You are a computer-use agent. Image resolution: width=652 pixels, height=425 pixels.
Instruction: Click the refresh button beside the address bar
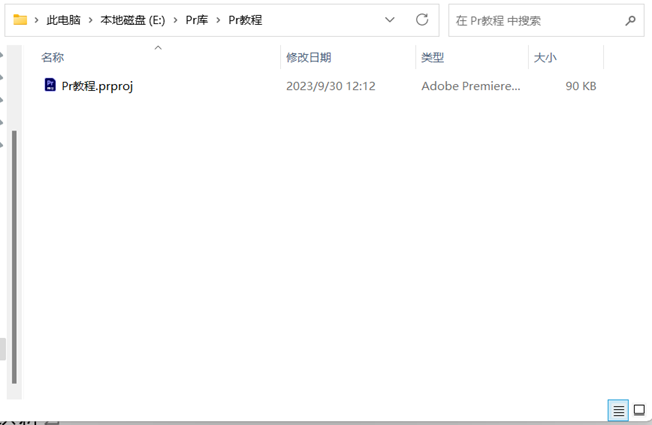[422, 20]
